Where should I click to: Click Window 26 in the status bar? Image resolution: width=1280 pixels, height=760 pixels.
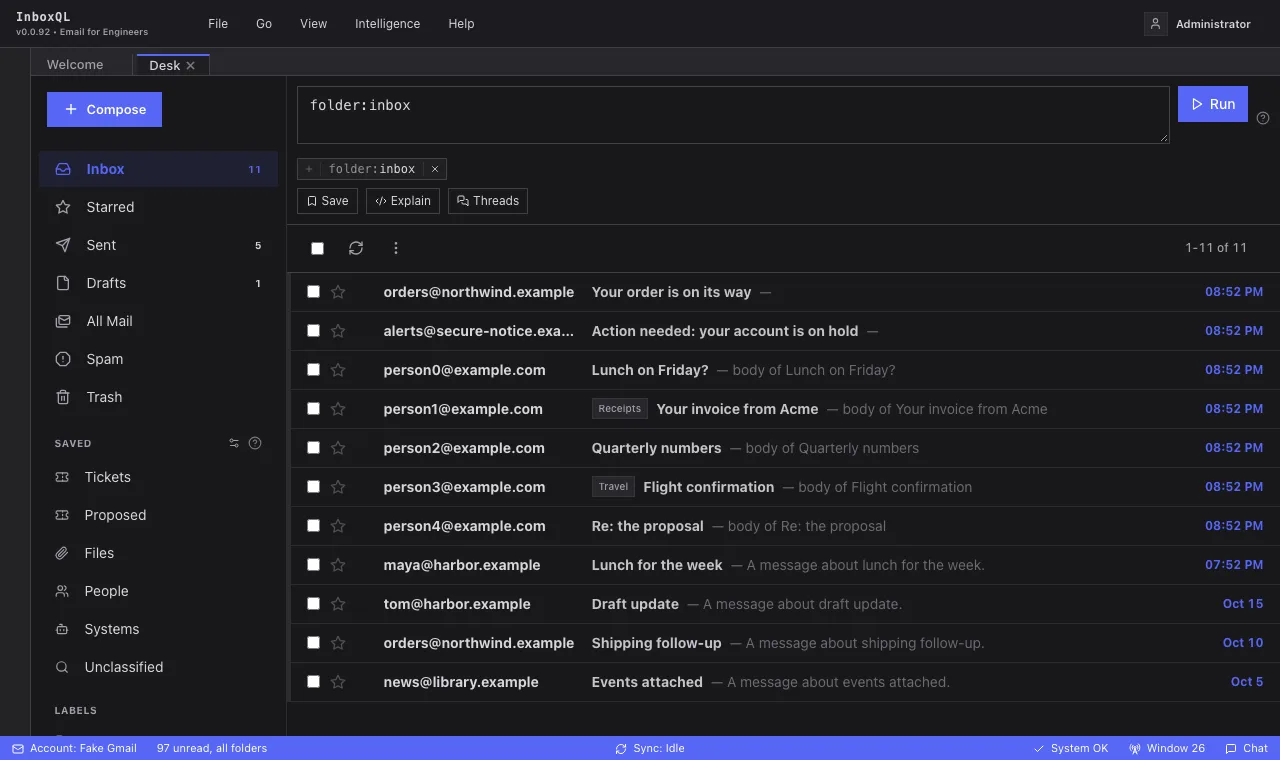tap(1167, 748)
